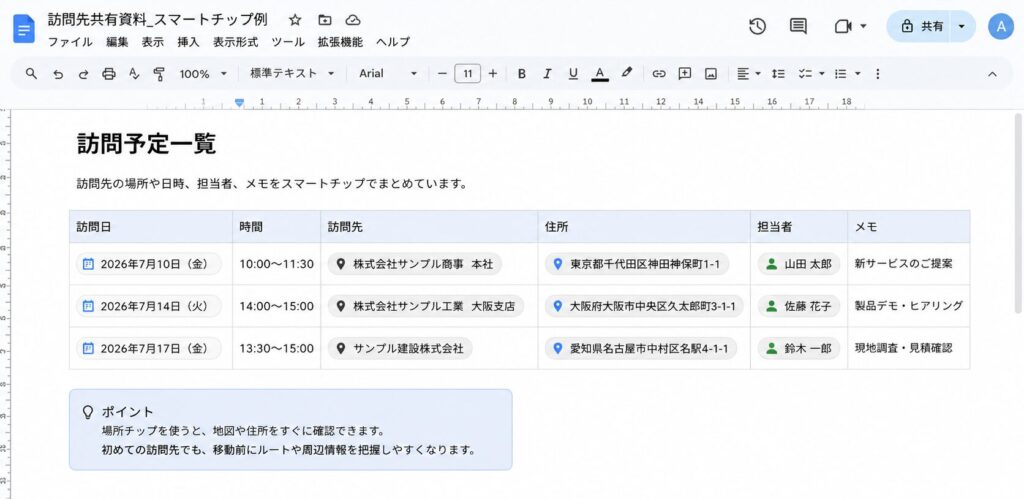1024x499 pixels.
Task: Open the highlight color pen
Action: [626, 74]
